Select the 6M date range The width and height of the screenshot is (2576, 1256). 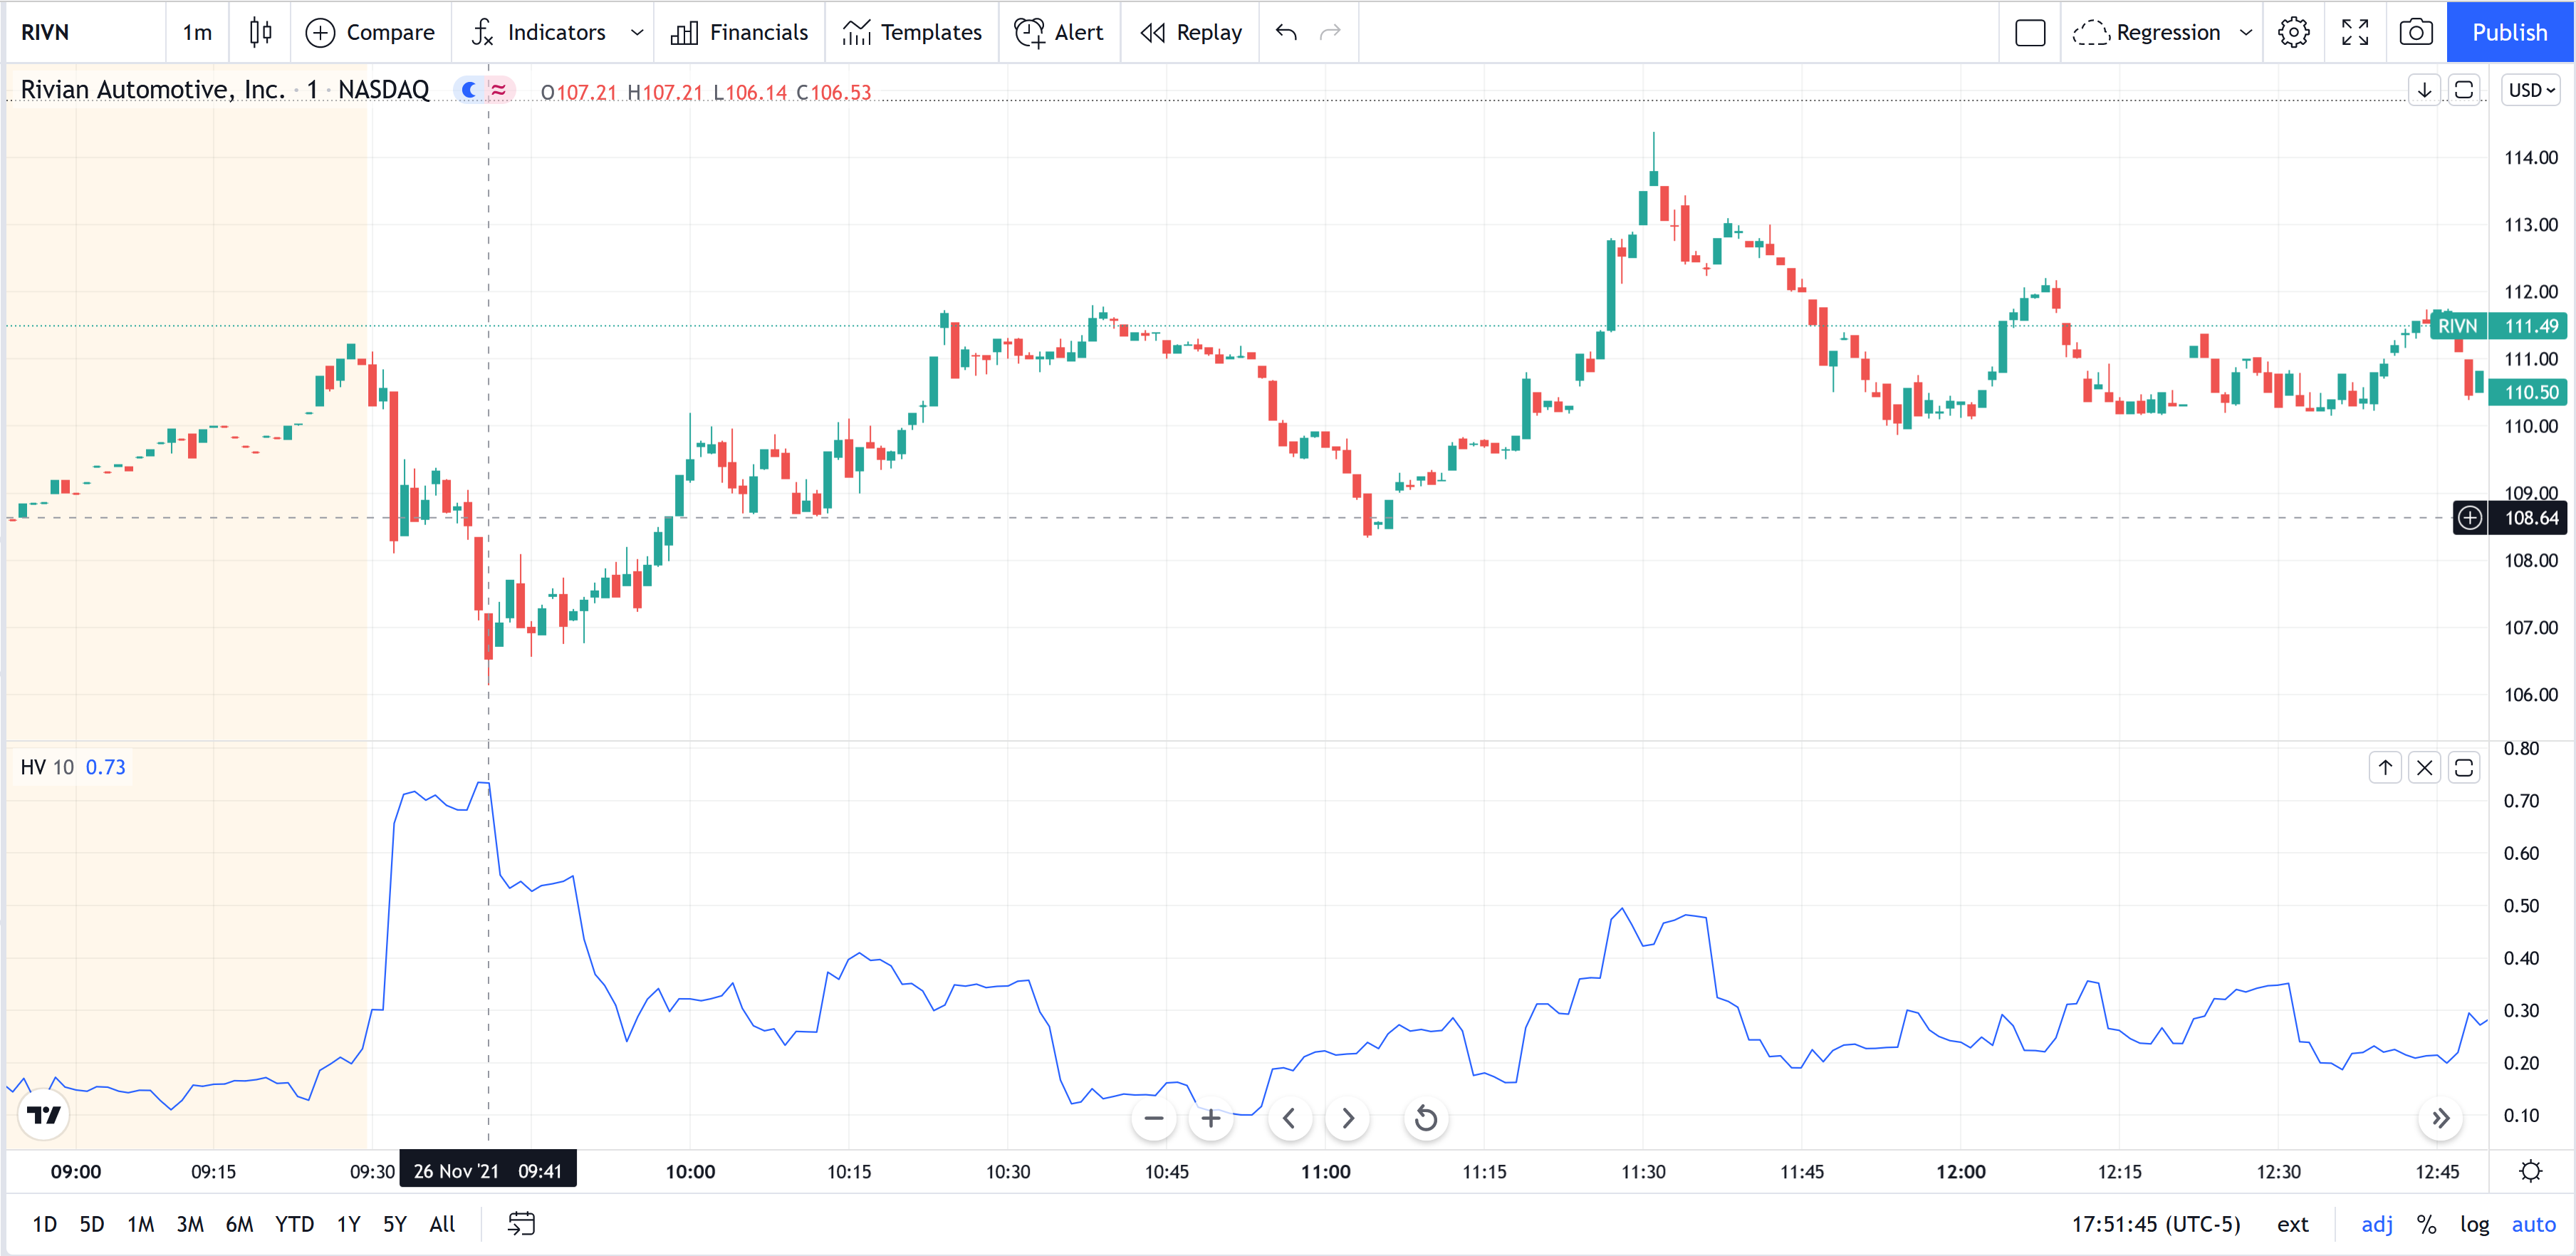(239, 1224)
